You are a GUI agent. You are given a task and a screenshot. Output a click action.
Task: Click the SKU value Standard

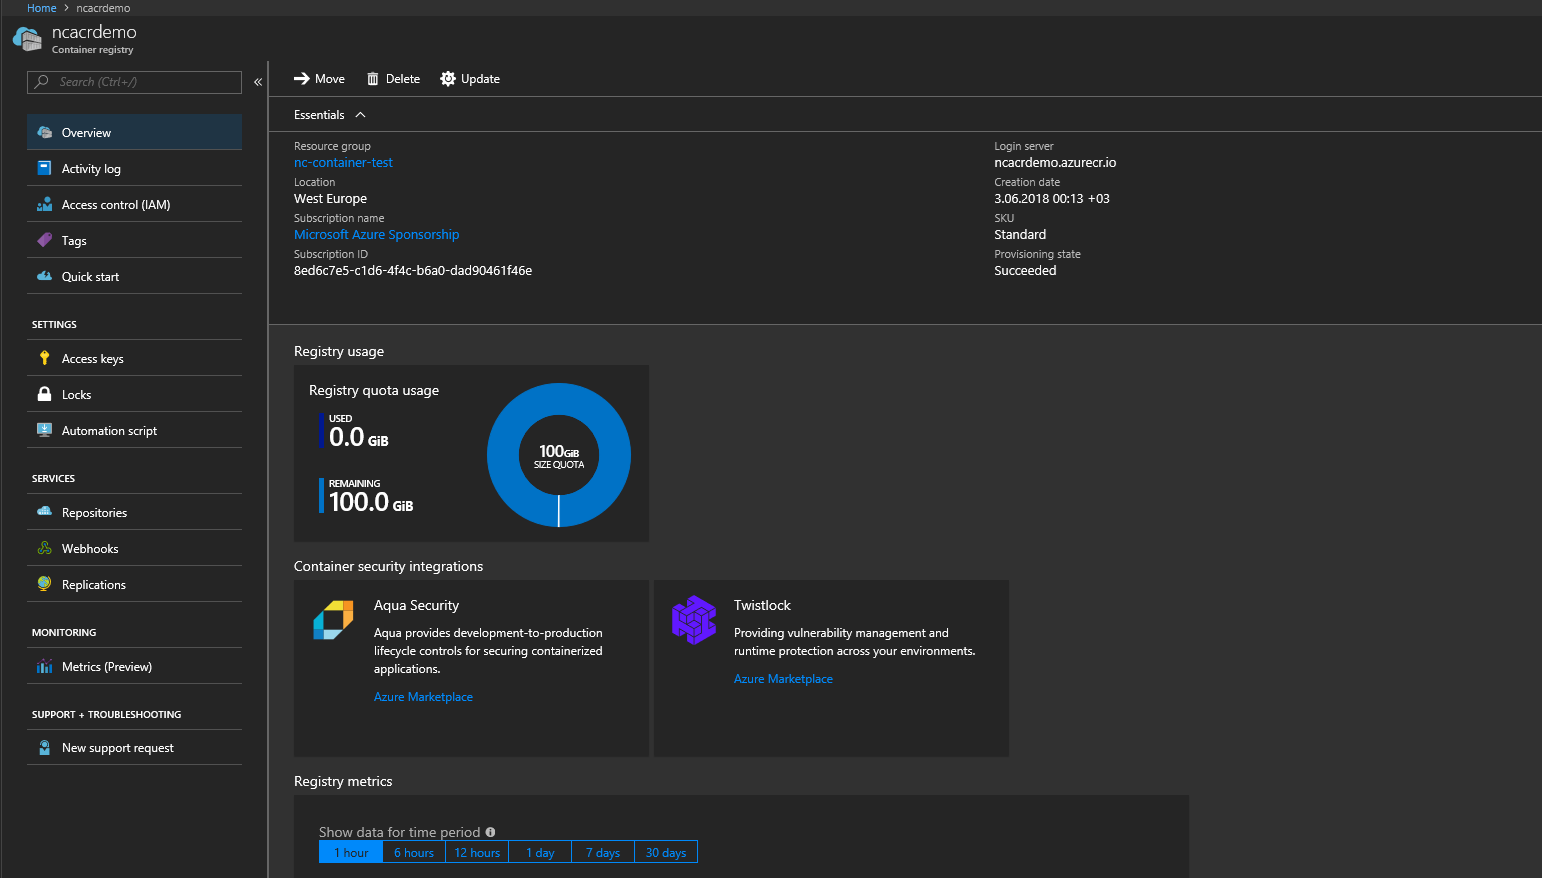point(1020,234)
